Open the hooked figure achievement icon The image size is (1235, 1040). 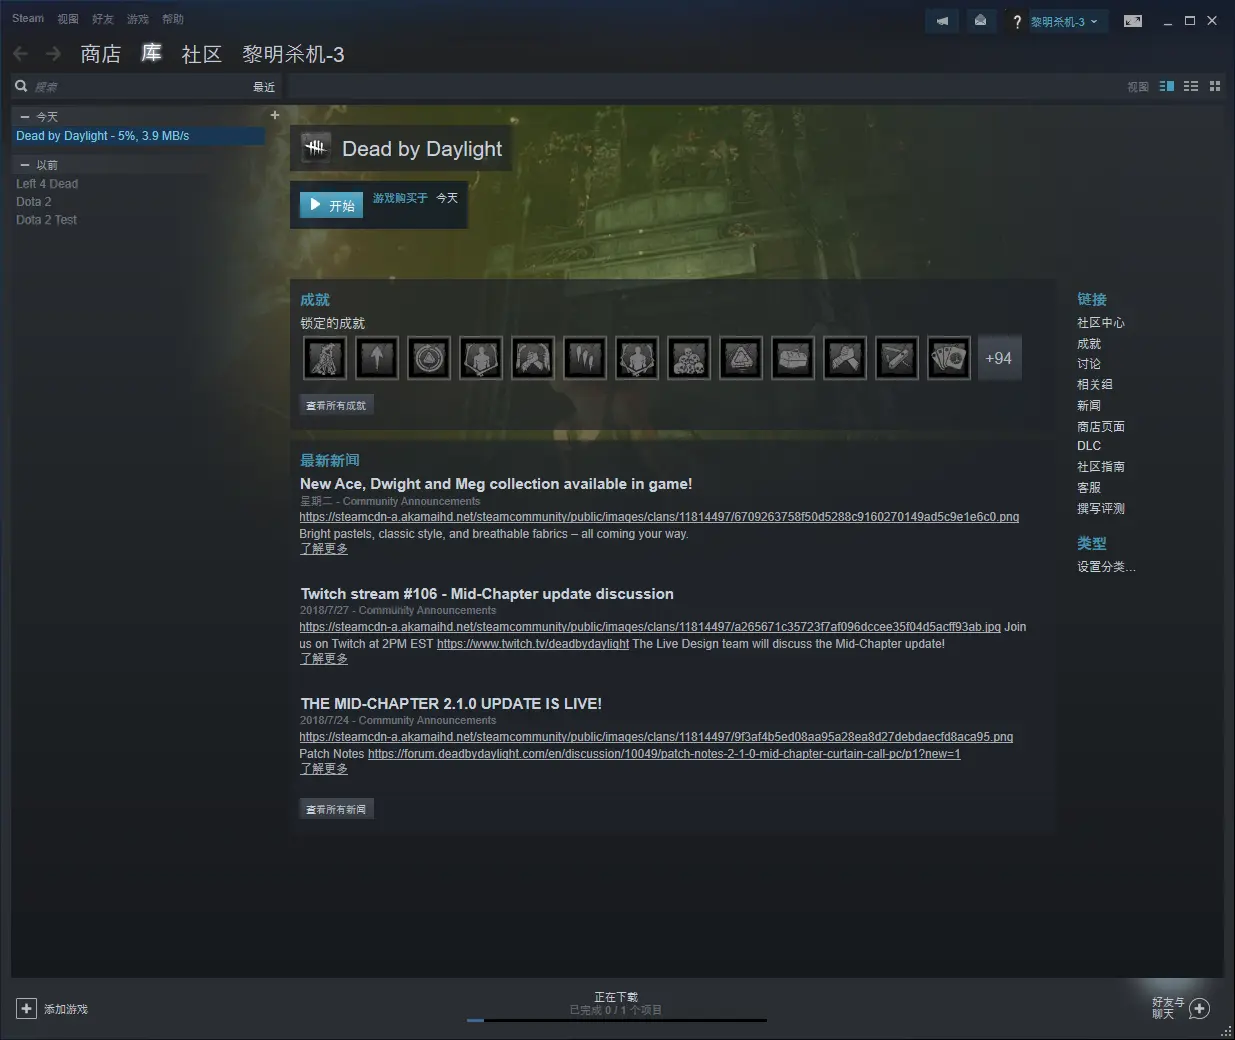pos(325,358)
